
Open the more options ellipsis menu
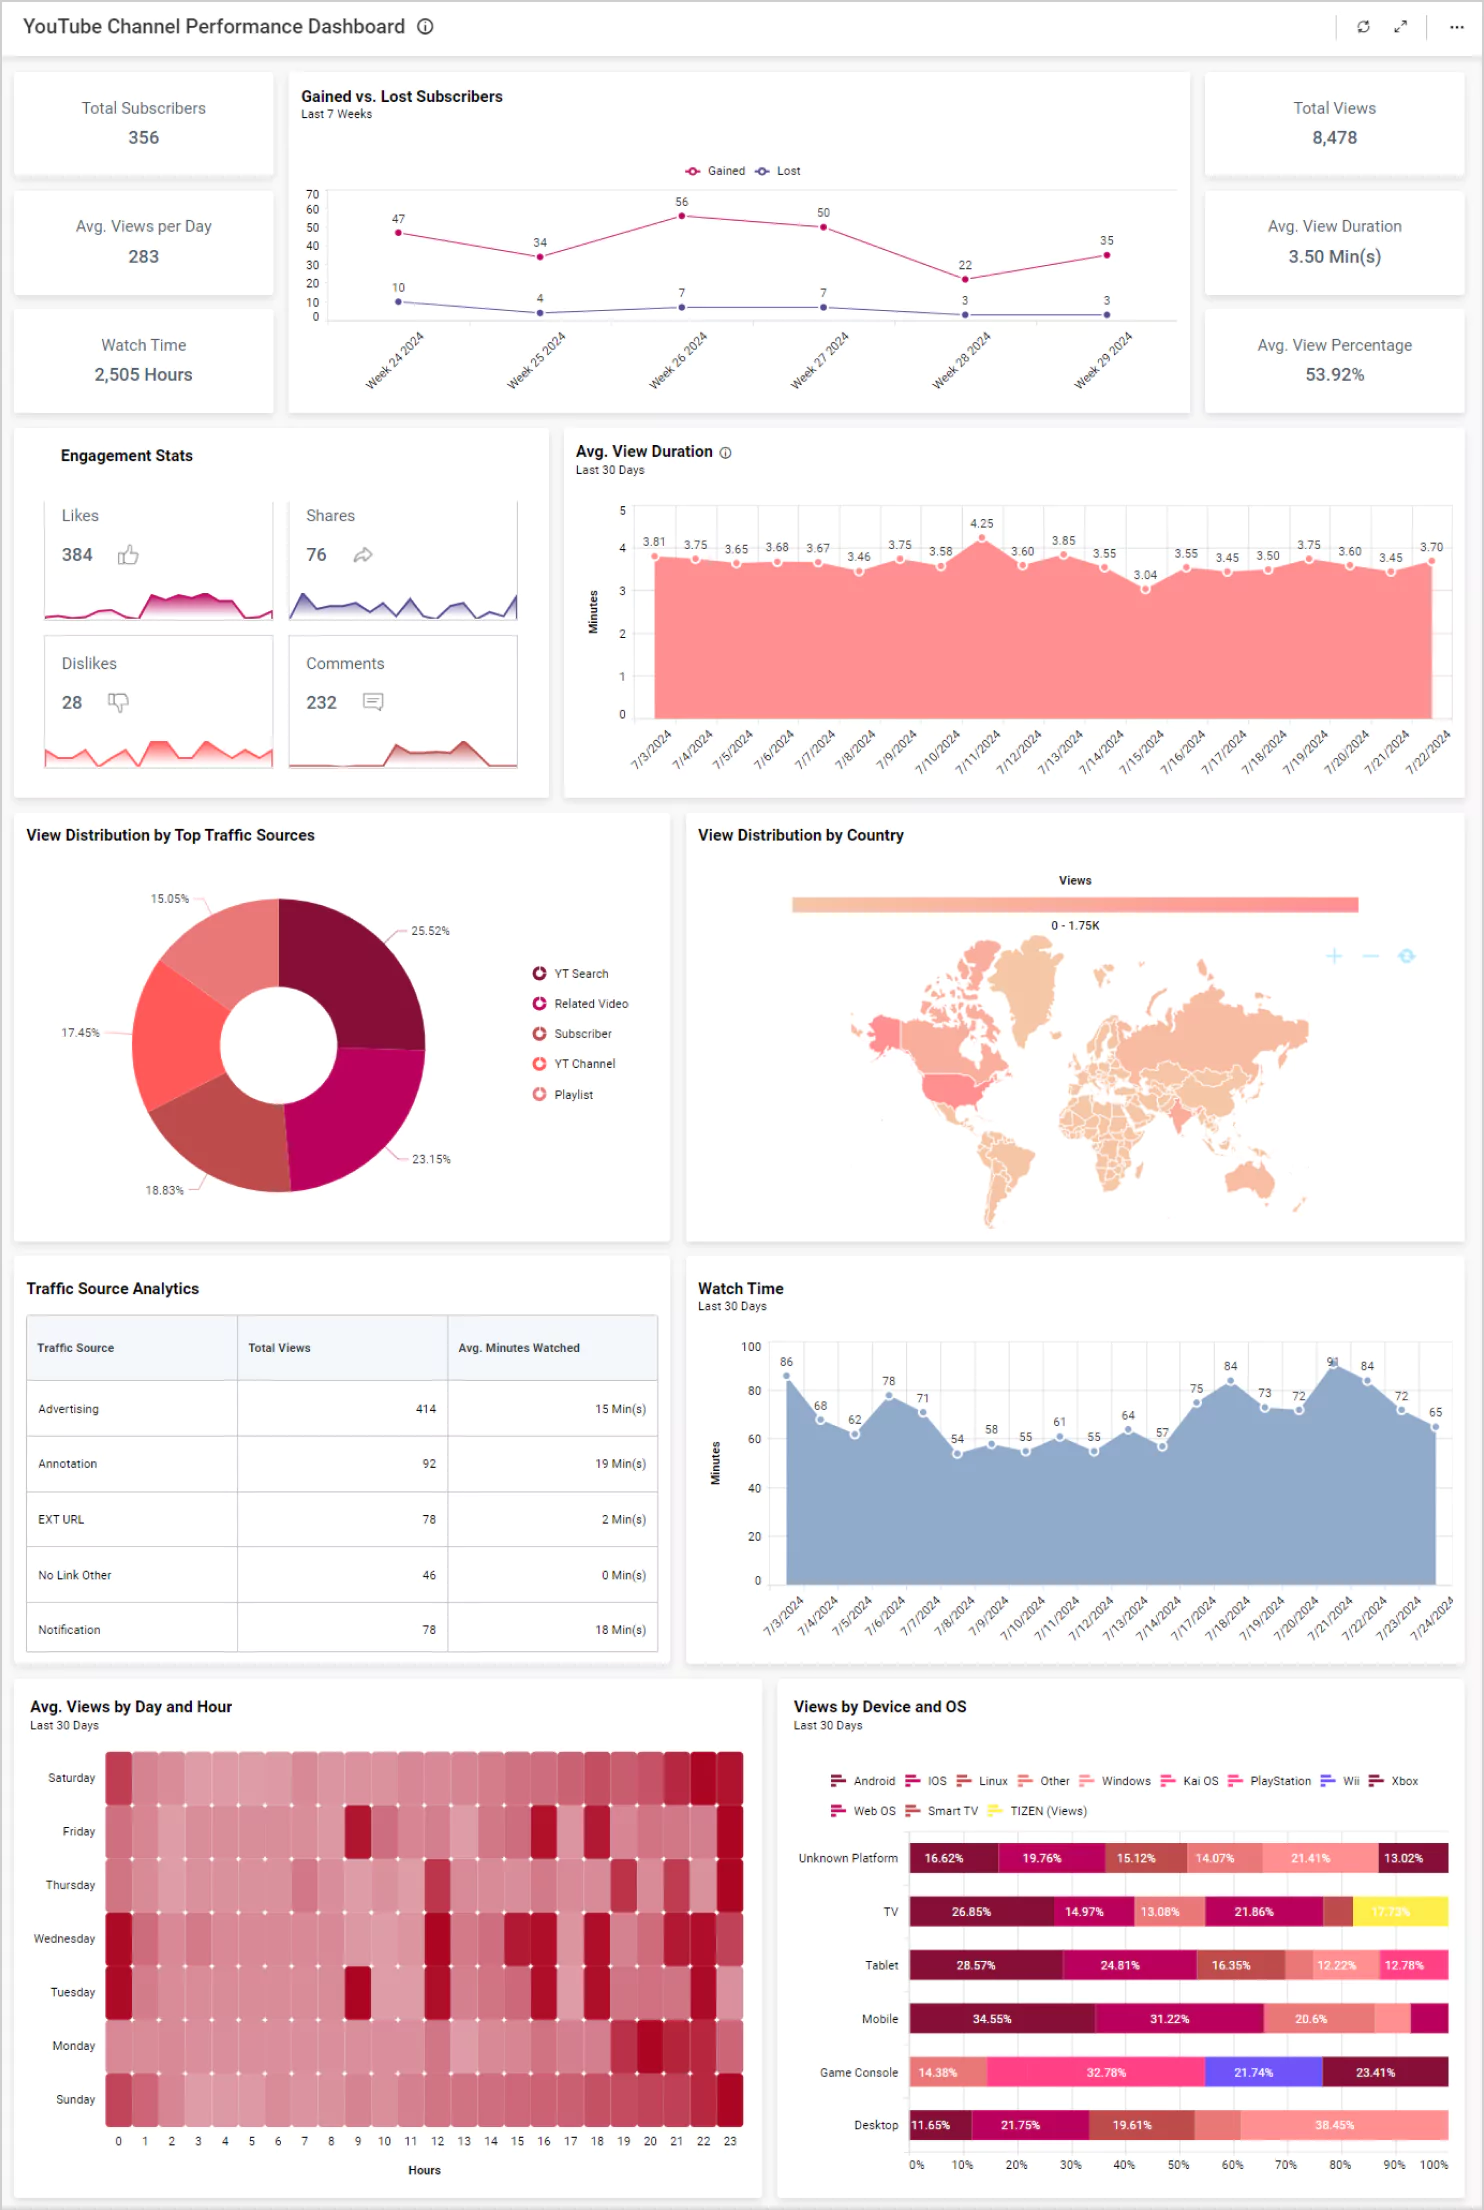click(x=1456, y=27)
